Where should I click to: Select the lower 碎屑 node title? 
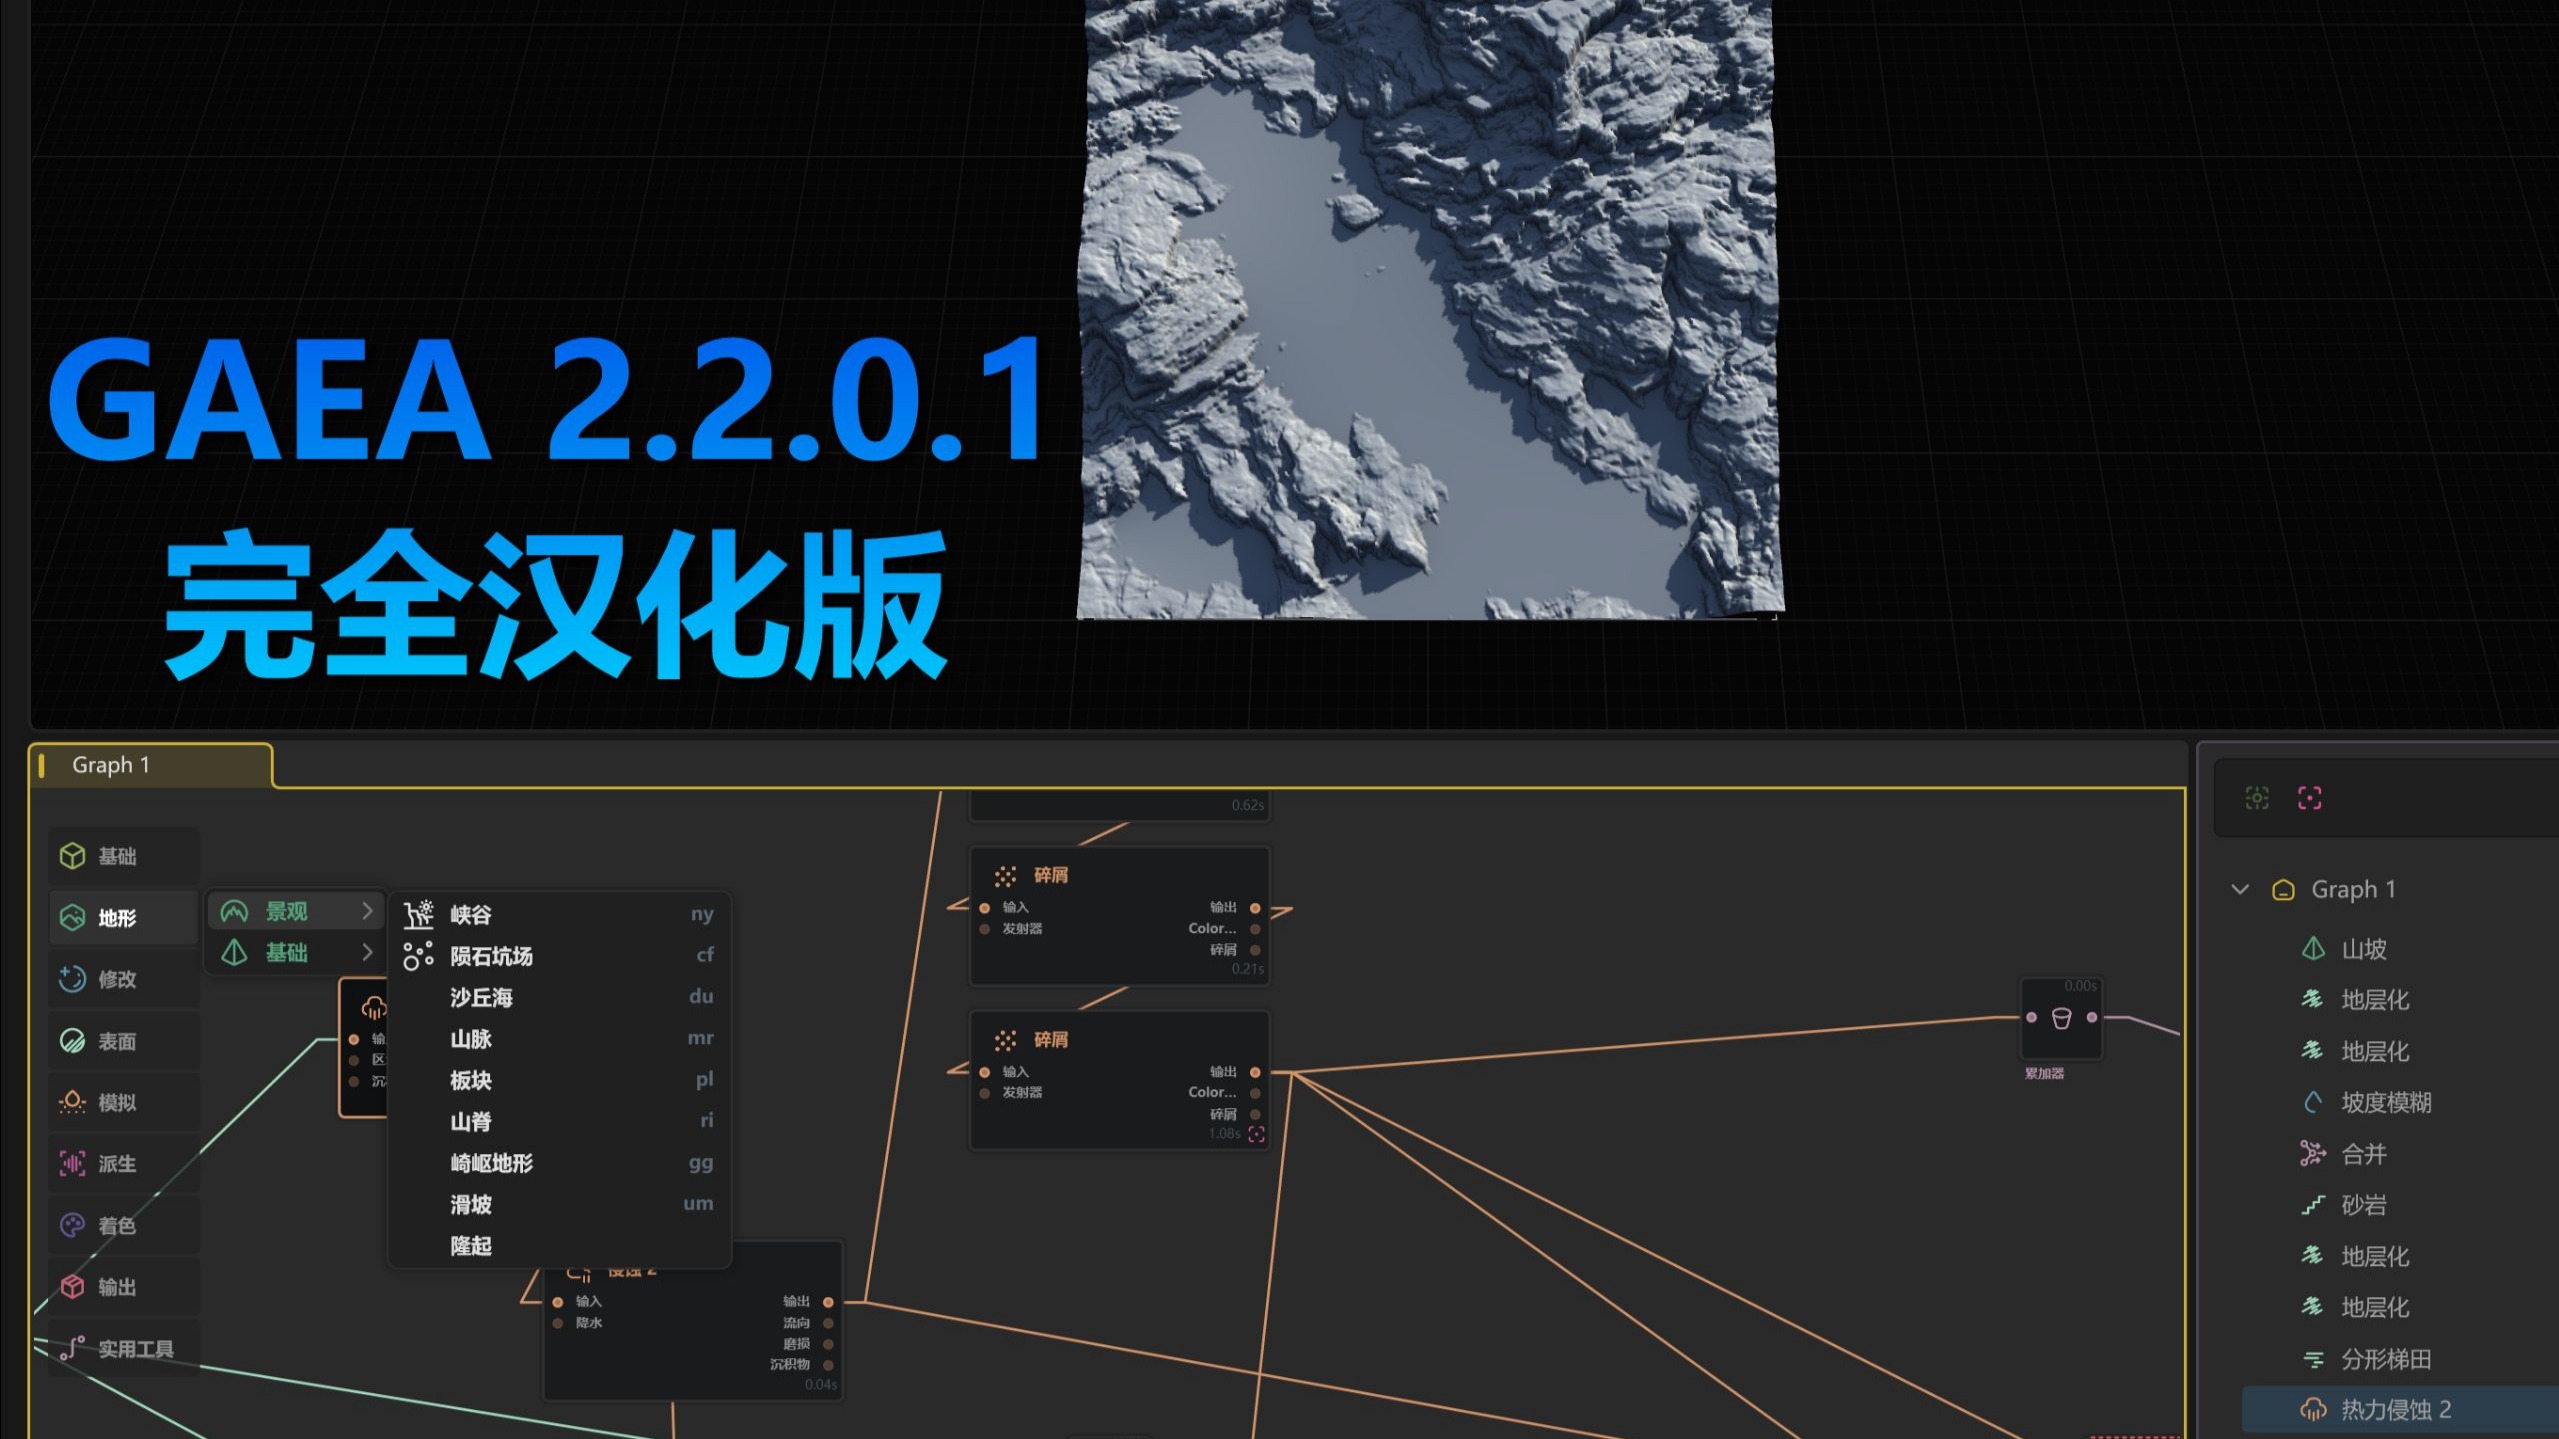(x=1050, y=1040)
